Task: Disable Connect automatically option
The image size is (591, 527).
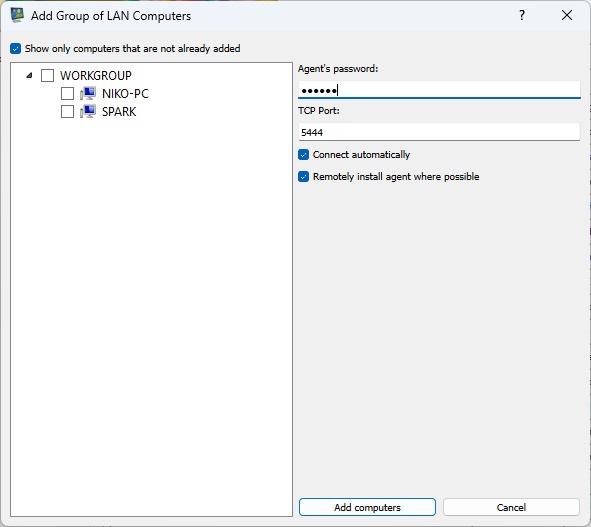Action: click(303, 155)
